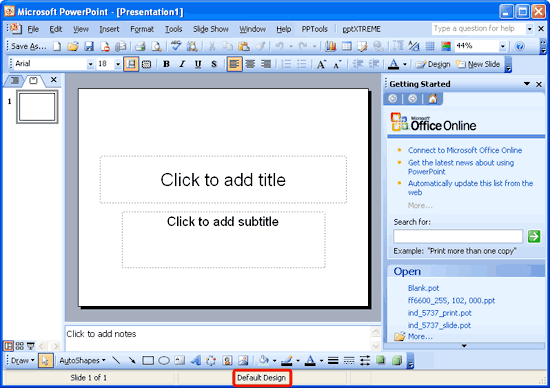The image size is (550, 388).
Task: Select the Rectangle shape tool
Action: pos(148,360)
